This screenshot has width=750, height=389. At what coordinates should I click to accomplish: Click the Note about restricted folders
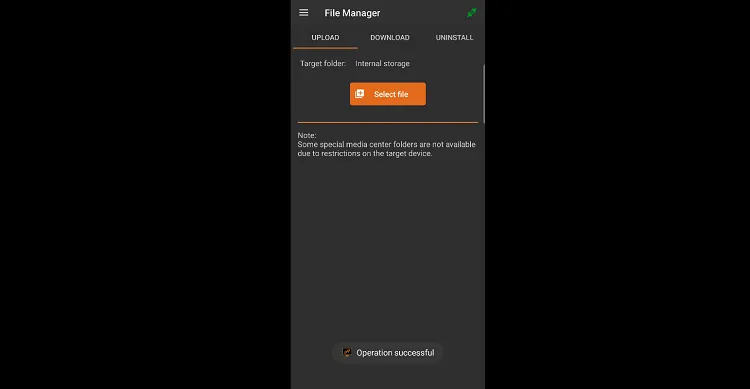pyautogui.click(x=386, y=144)
